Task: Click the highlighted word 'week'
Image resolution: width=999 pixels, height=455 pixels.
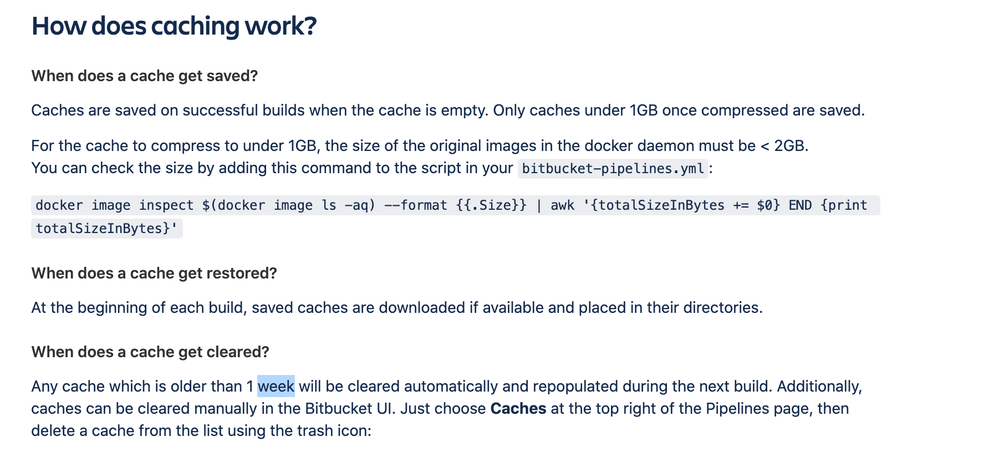Action: coord(276,386)
